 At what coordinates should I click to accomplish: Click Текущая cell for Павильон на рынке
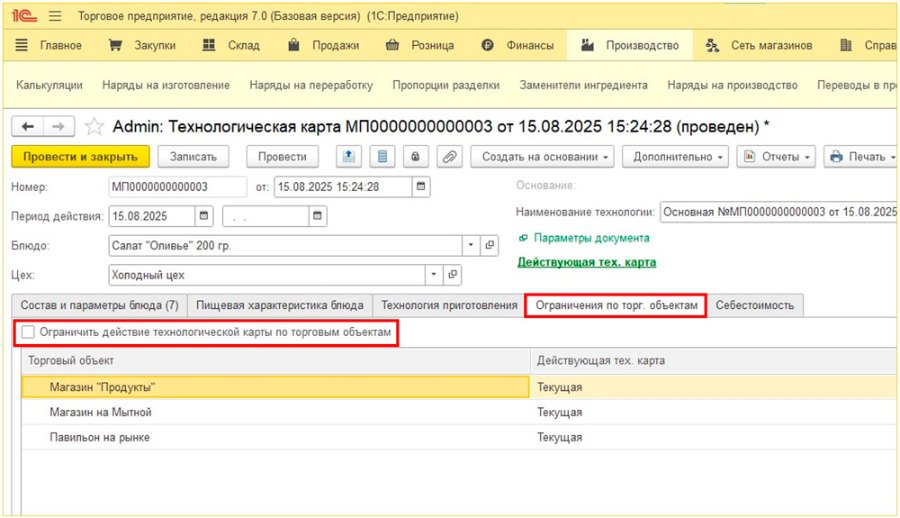click(x=713, y=438)
